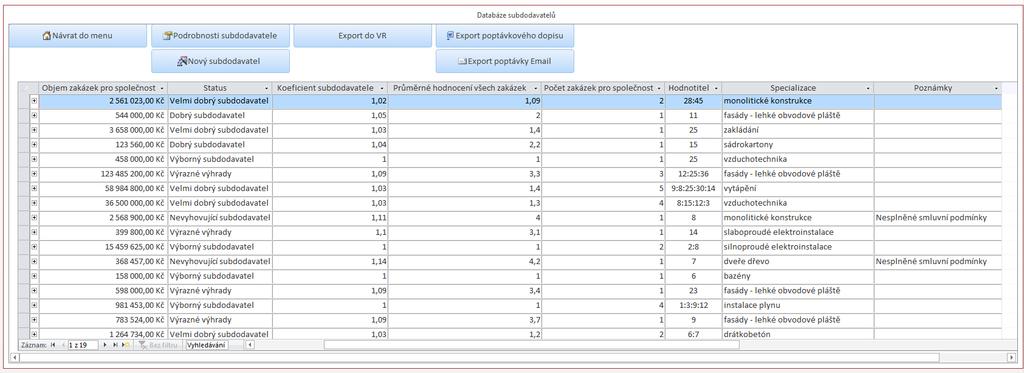Select the Nevyhovující subdodavatel cell for dveře dřevo
This screenshot has height=373, width=1024.
tap(220, 261)
